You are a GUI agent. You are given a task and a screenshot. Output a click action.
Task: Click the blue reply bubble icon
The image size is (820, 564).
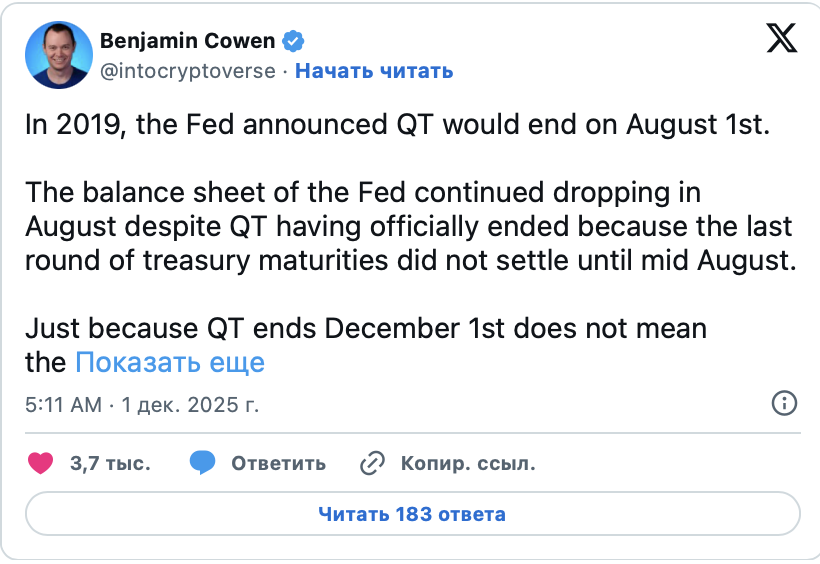pos(202,463)
